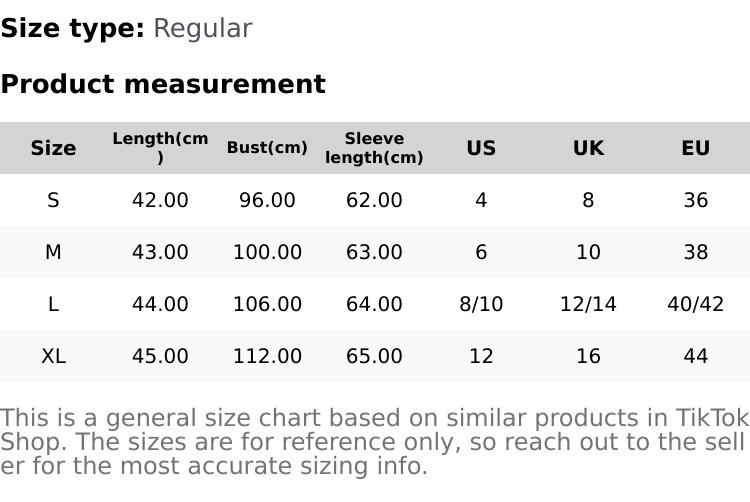Image resolution: width=750 pixels, height=502 pixels.
Task: Click the UK column header
Action: tap(588, 148)
